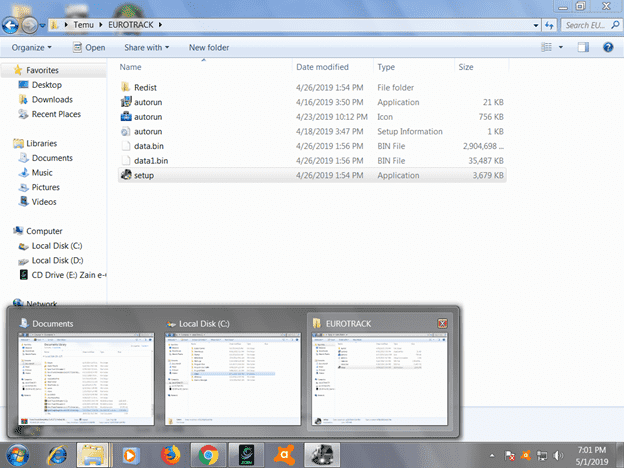Image resolution: width=624 pixels, height=468 pixels.
Task: Expand the arrow between Temu and EUROTRACK
Action: point(100,25)
